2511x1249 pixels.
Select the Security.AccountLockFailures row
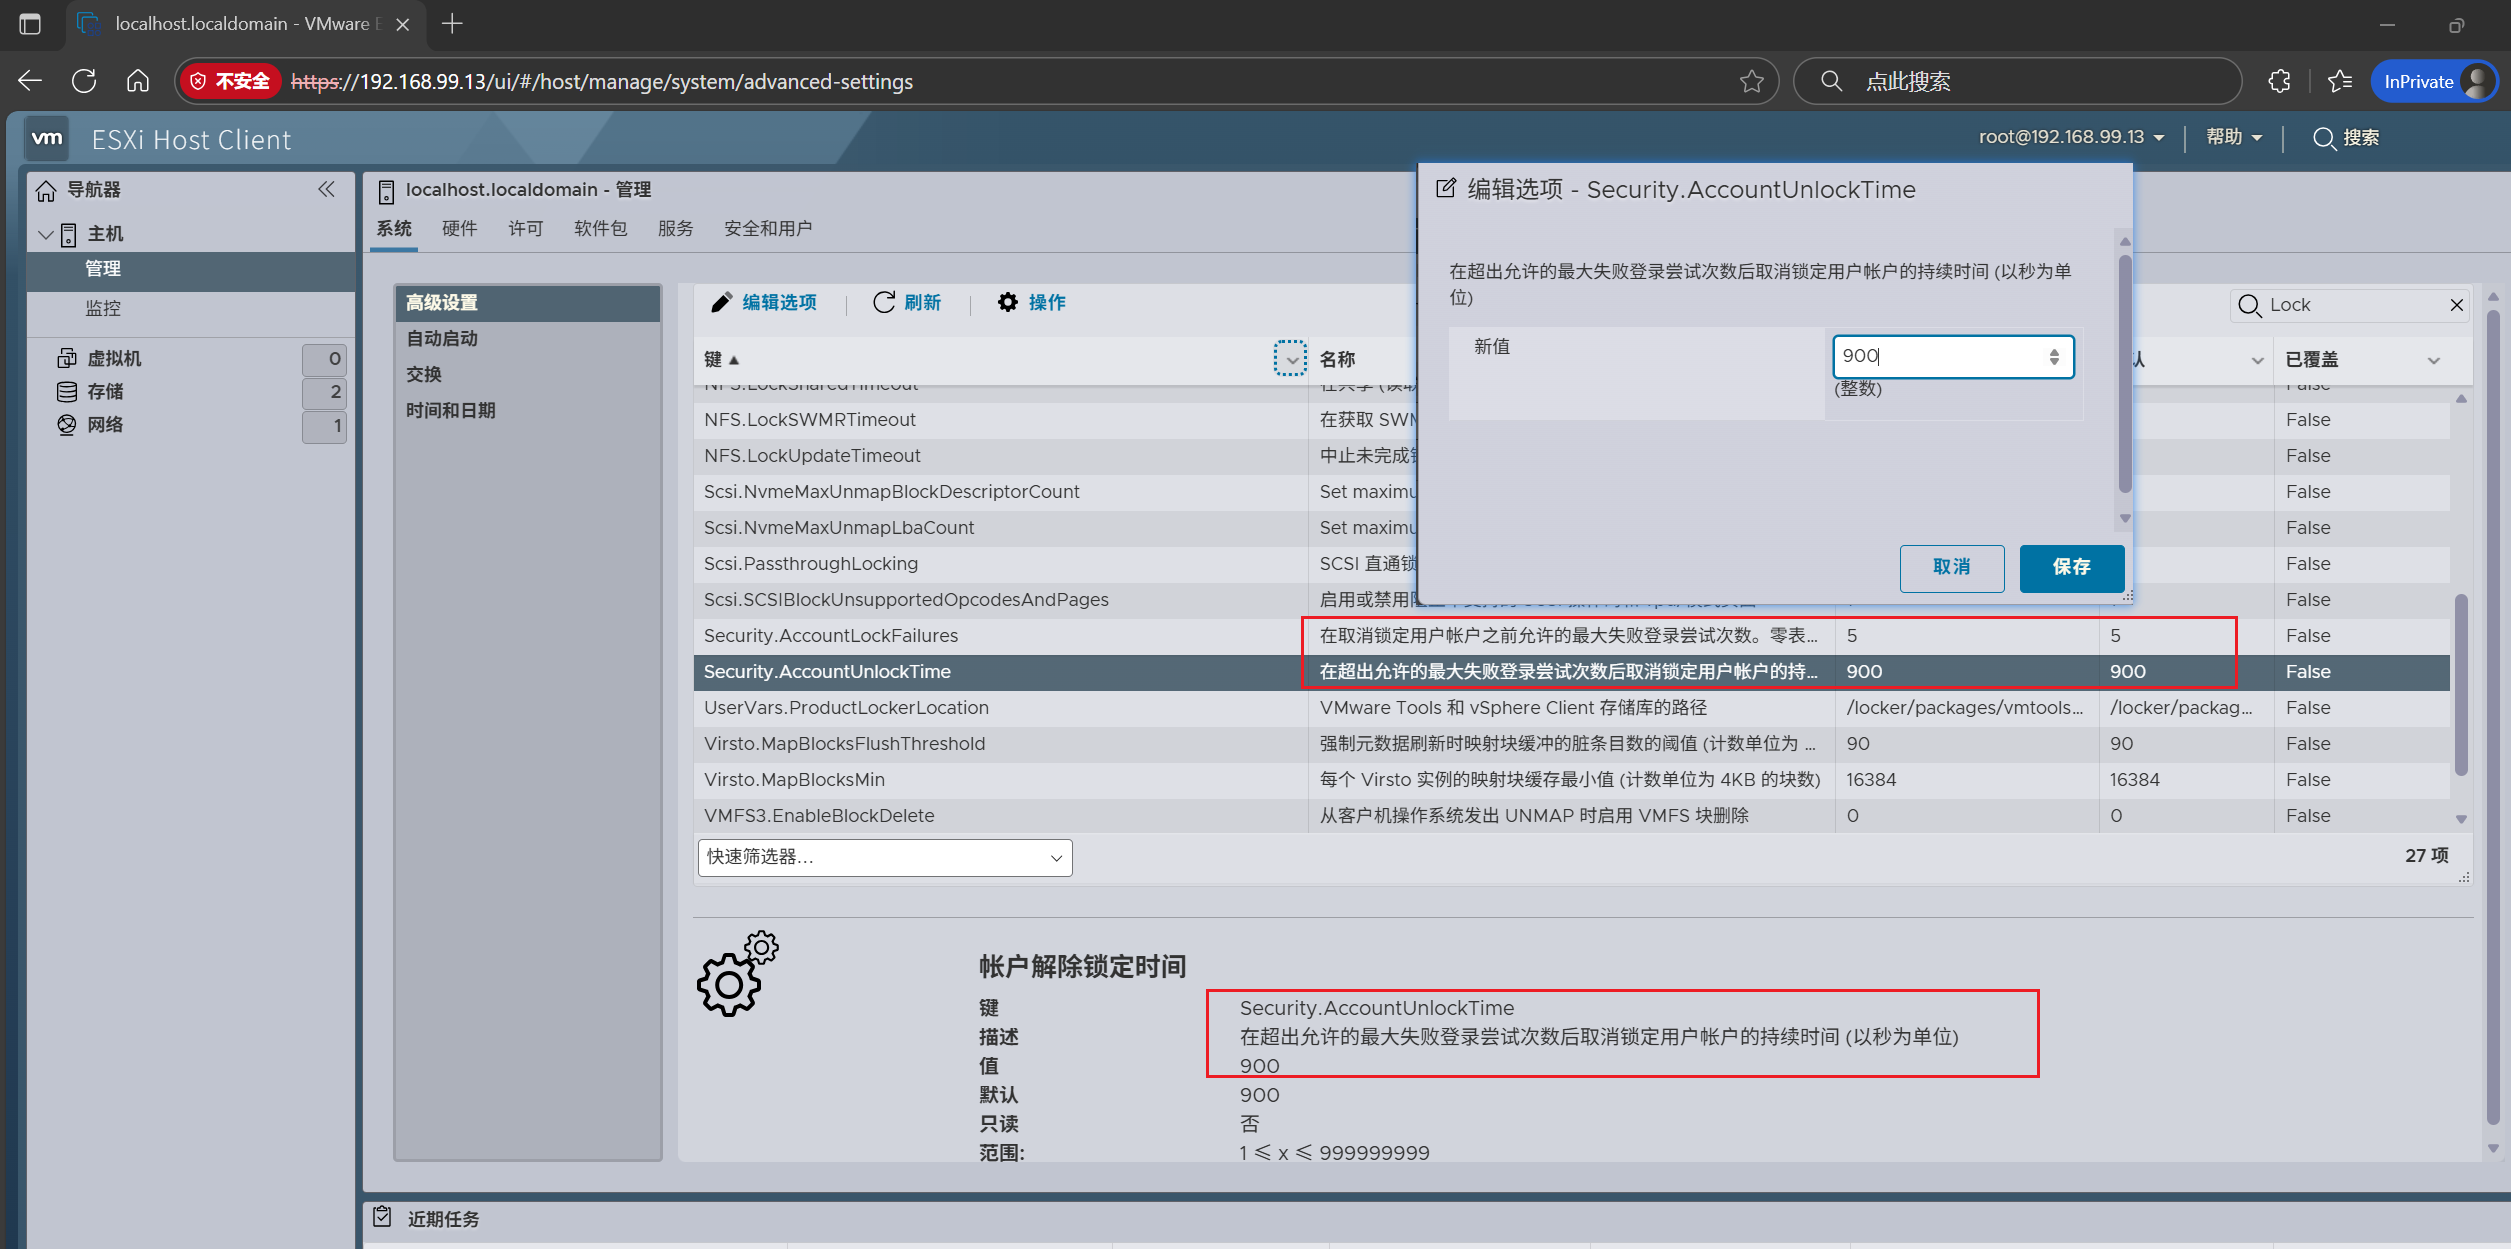1571,636
